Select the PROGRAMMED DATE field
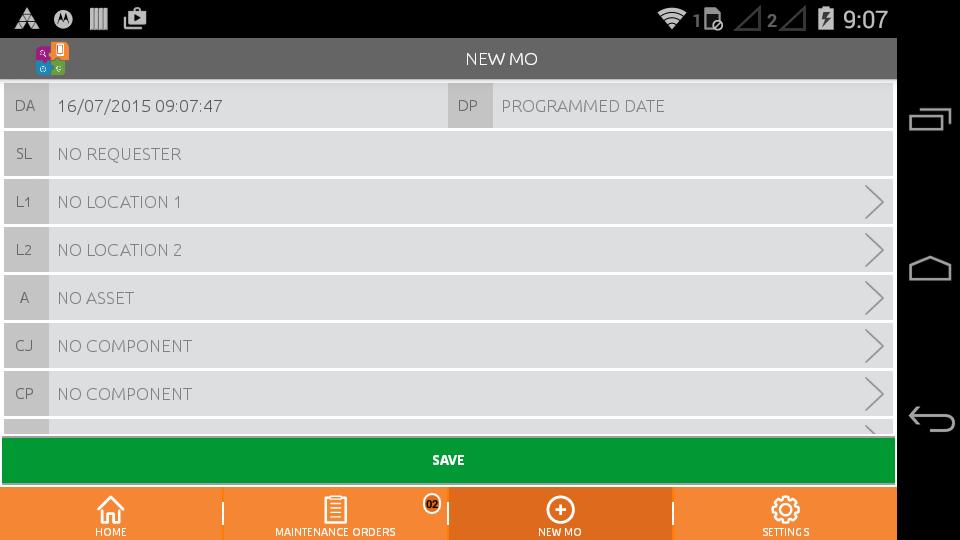Image resolution: width=960 pixels, height=540 pixels. [692, 106]
